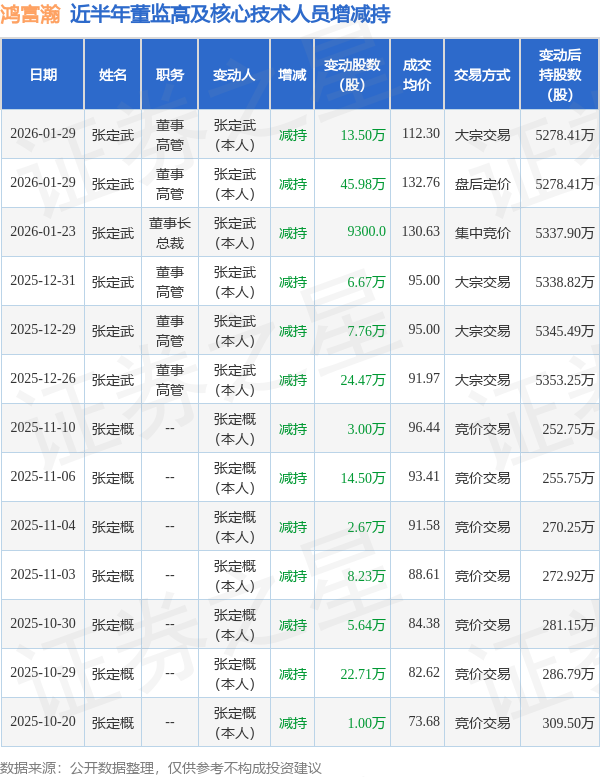
Task: Click holdings value 5353.25万
Action: point(564,380)
